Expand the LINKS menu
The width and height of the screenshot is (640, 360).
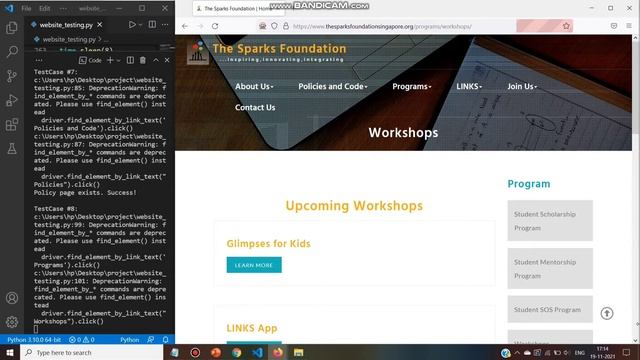click(469, 87)
